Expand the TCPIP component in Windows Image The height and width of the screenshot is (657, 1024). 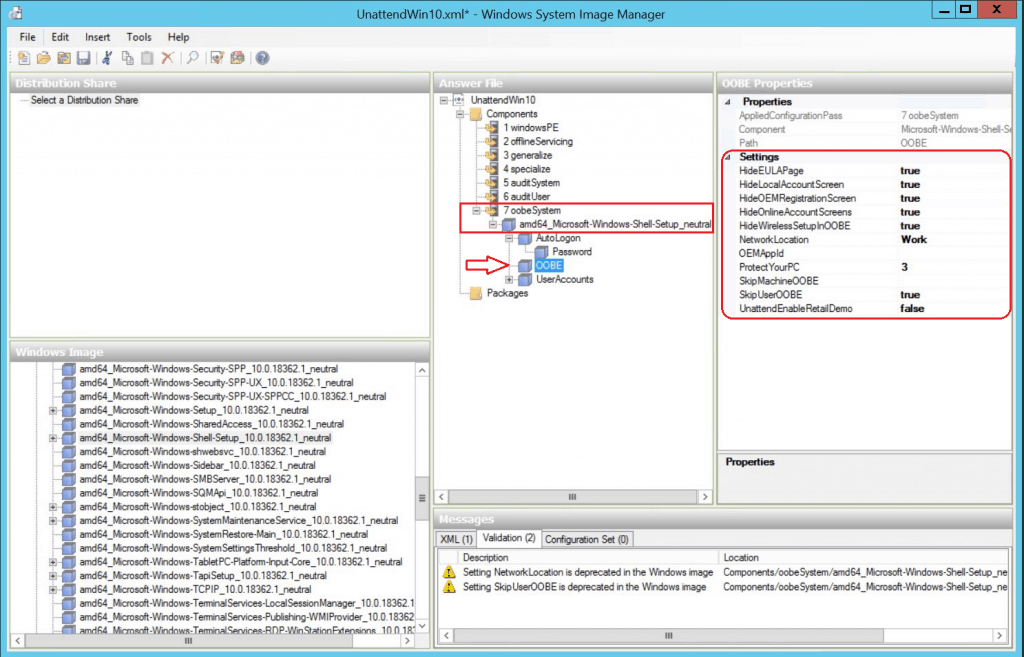[53, 589]
